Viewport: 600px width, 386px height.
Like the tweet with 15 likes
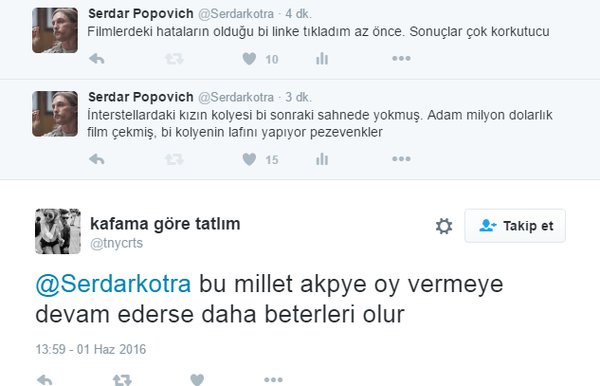(249, 159)
